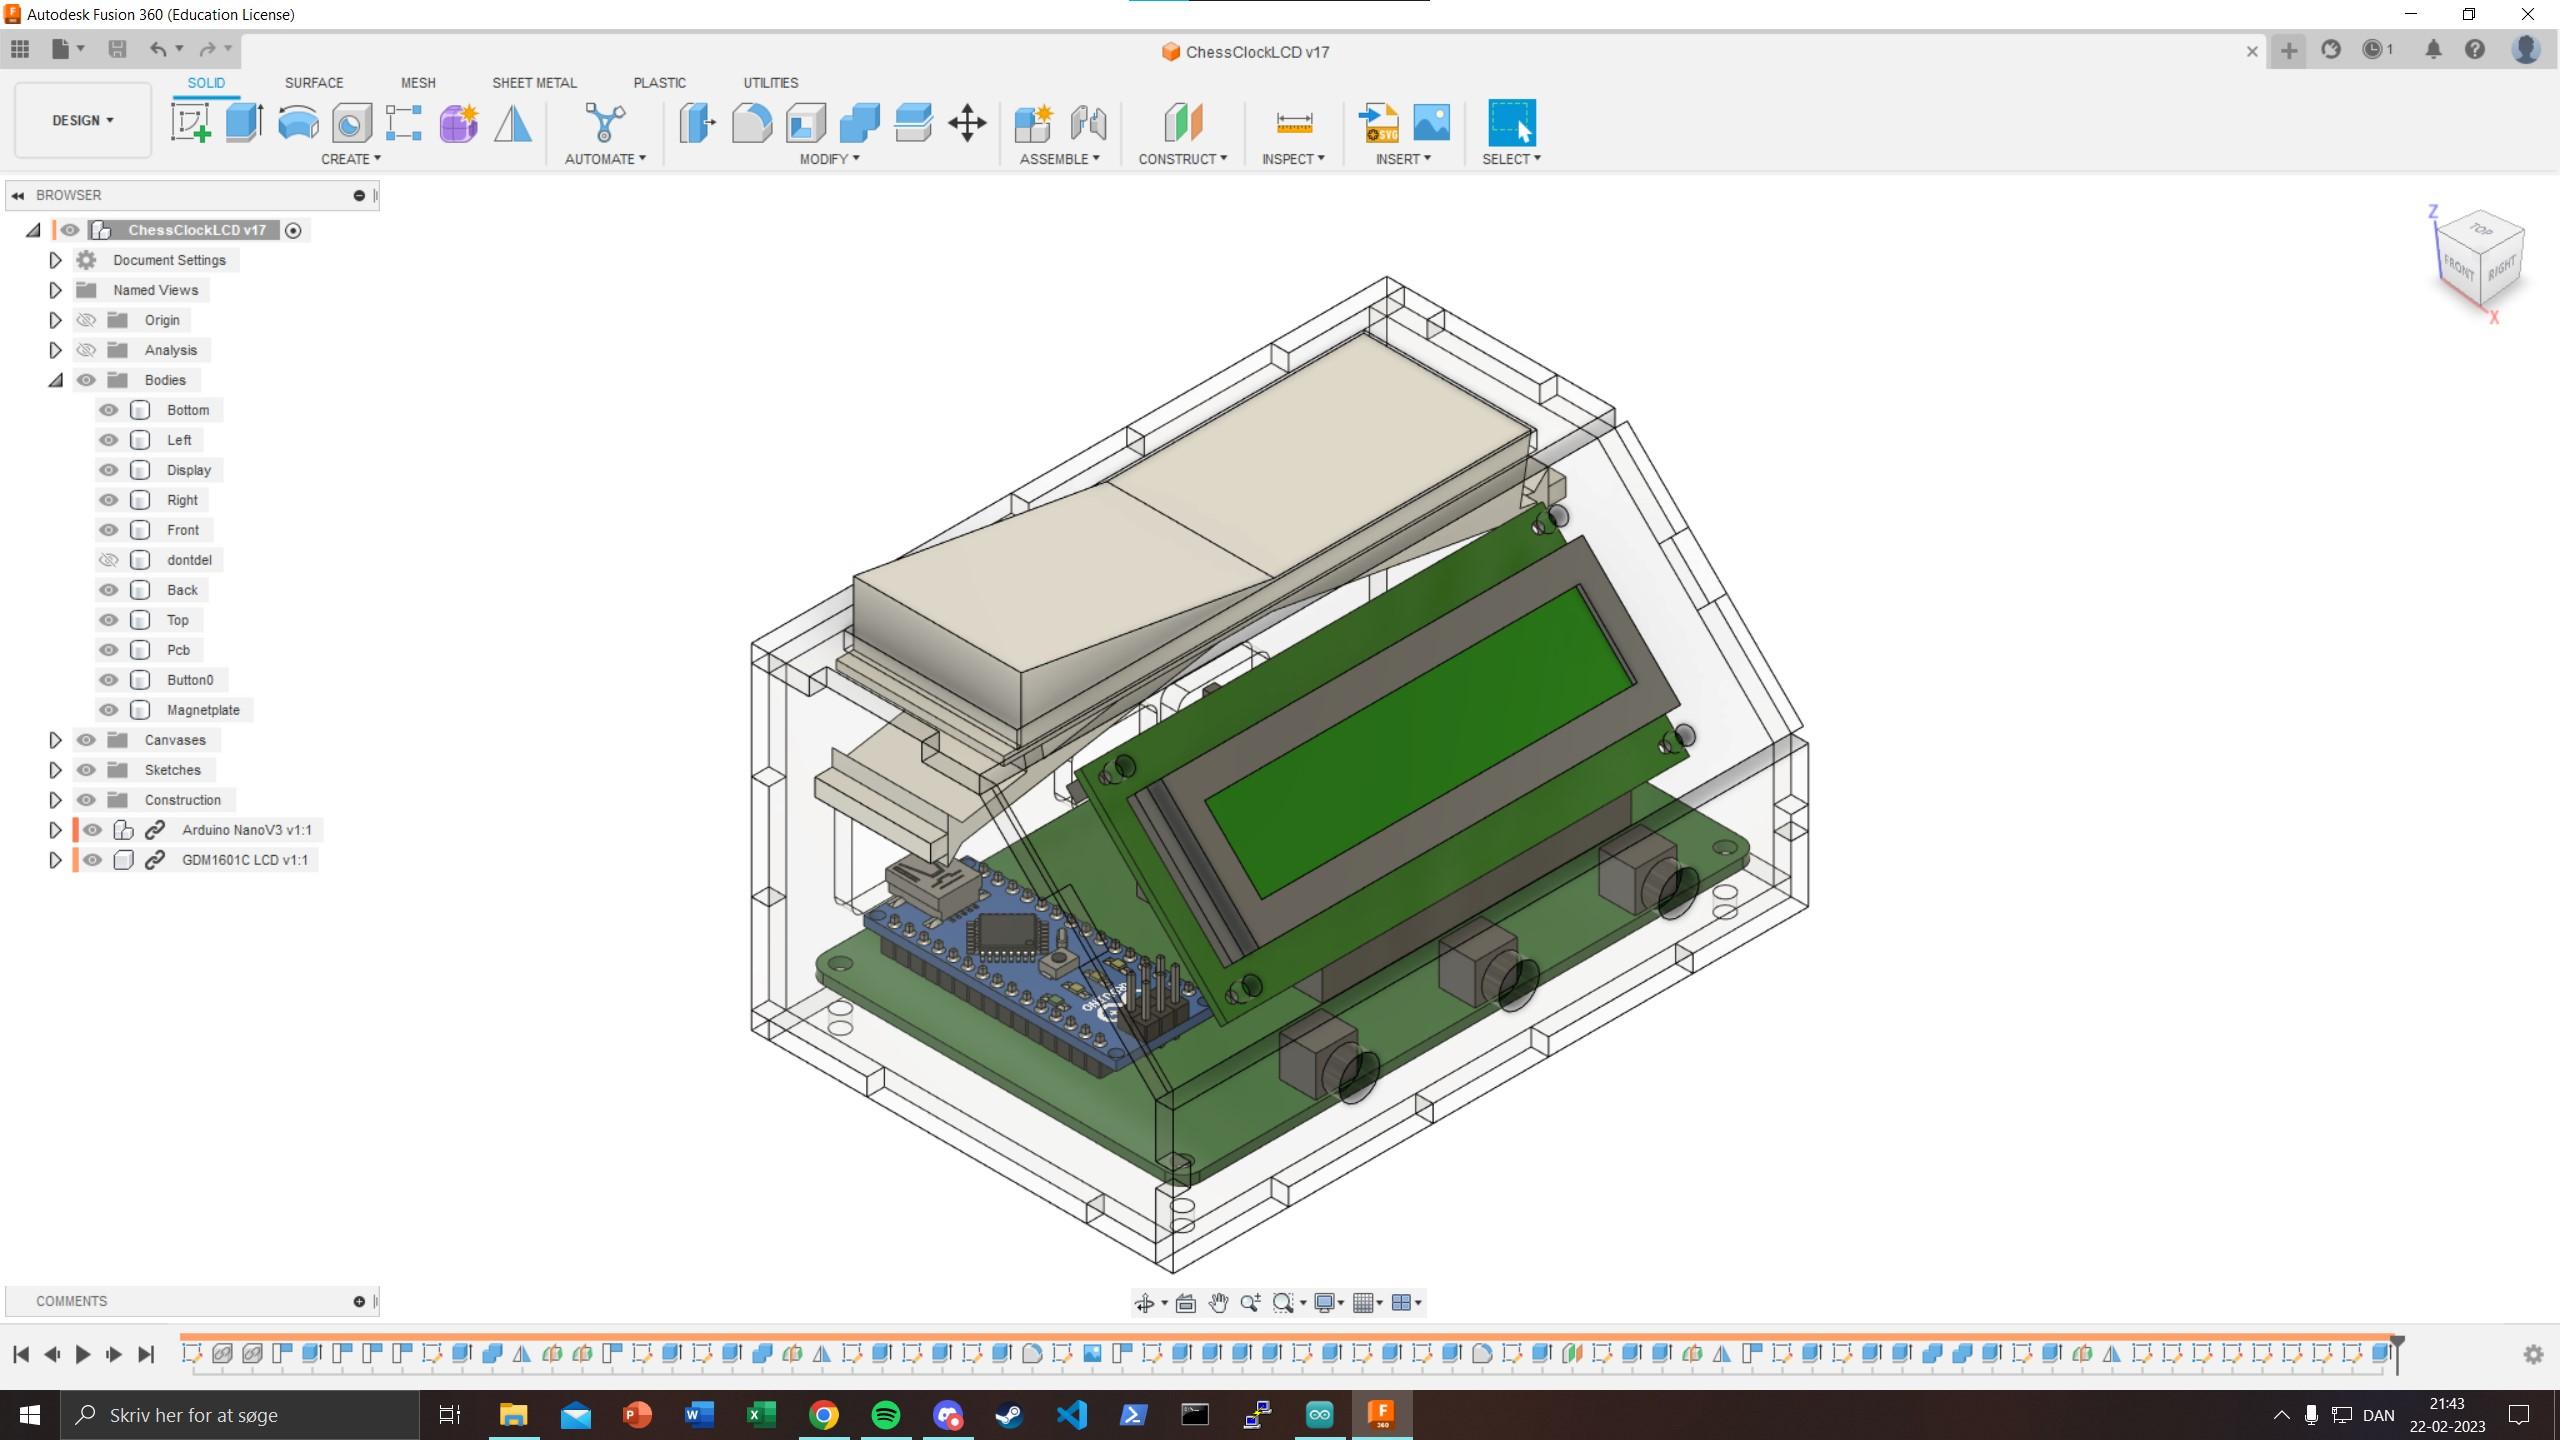This screenshot has height=1440, width=2560.
Task: Toggle visibility of the Magnetplate body
Action: (x=111, y=709)
